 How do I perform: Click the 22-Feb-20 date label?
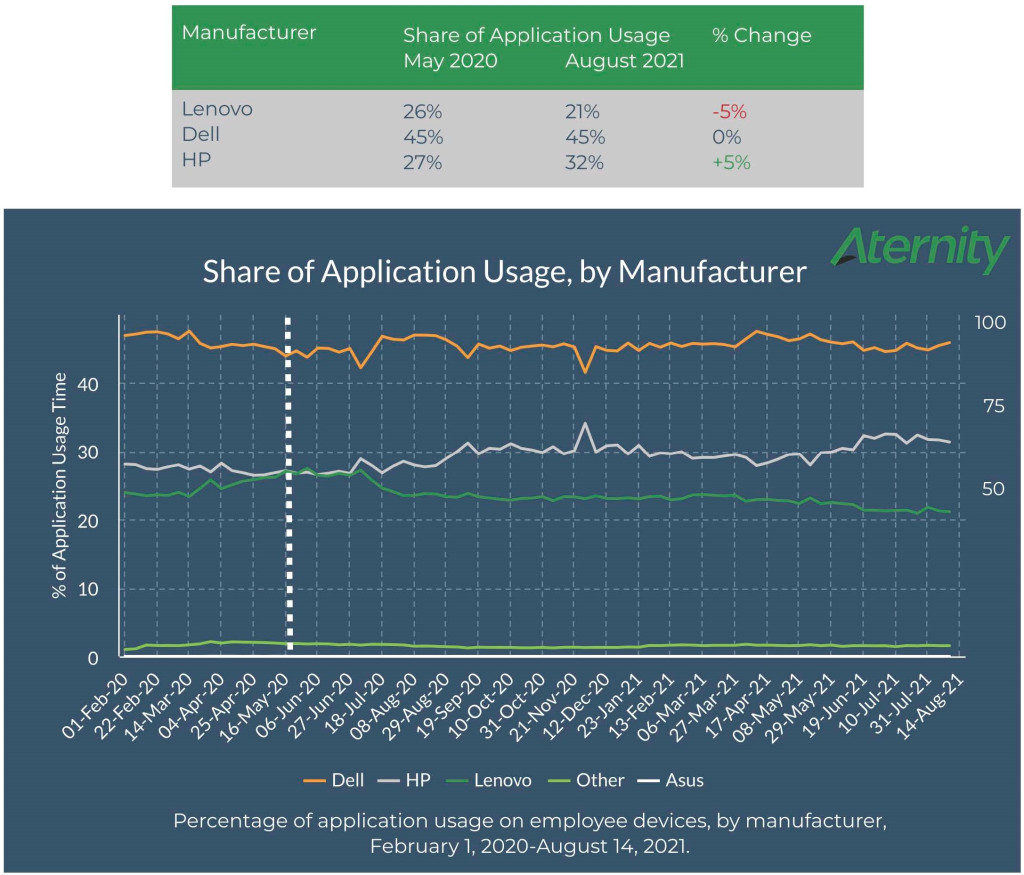click(127, 706)
